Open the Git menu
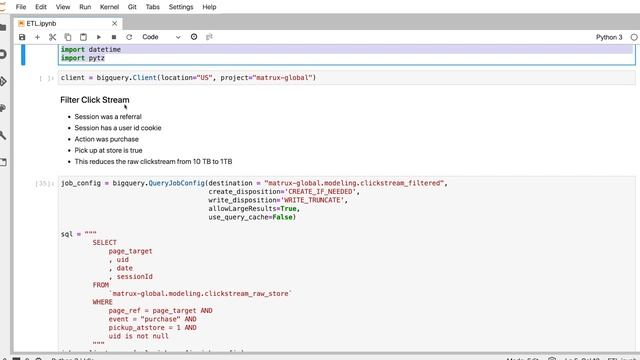 point(132,7)
